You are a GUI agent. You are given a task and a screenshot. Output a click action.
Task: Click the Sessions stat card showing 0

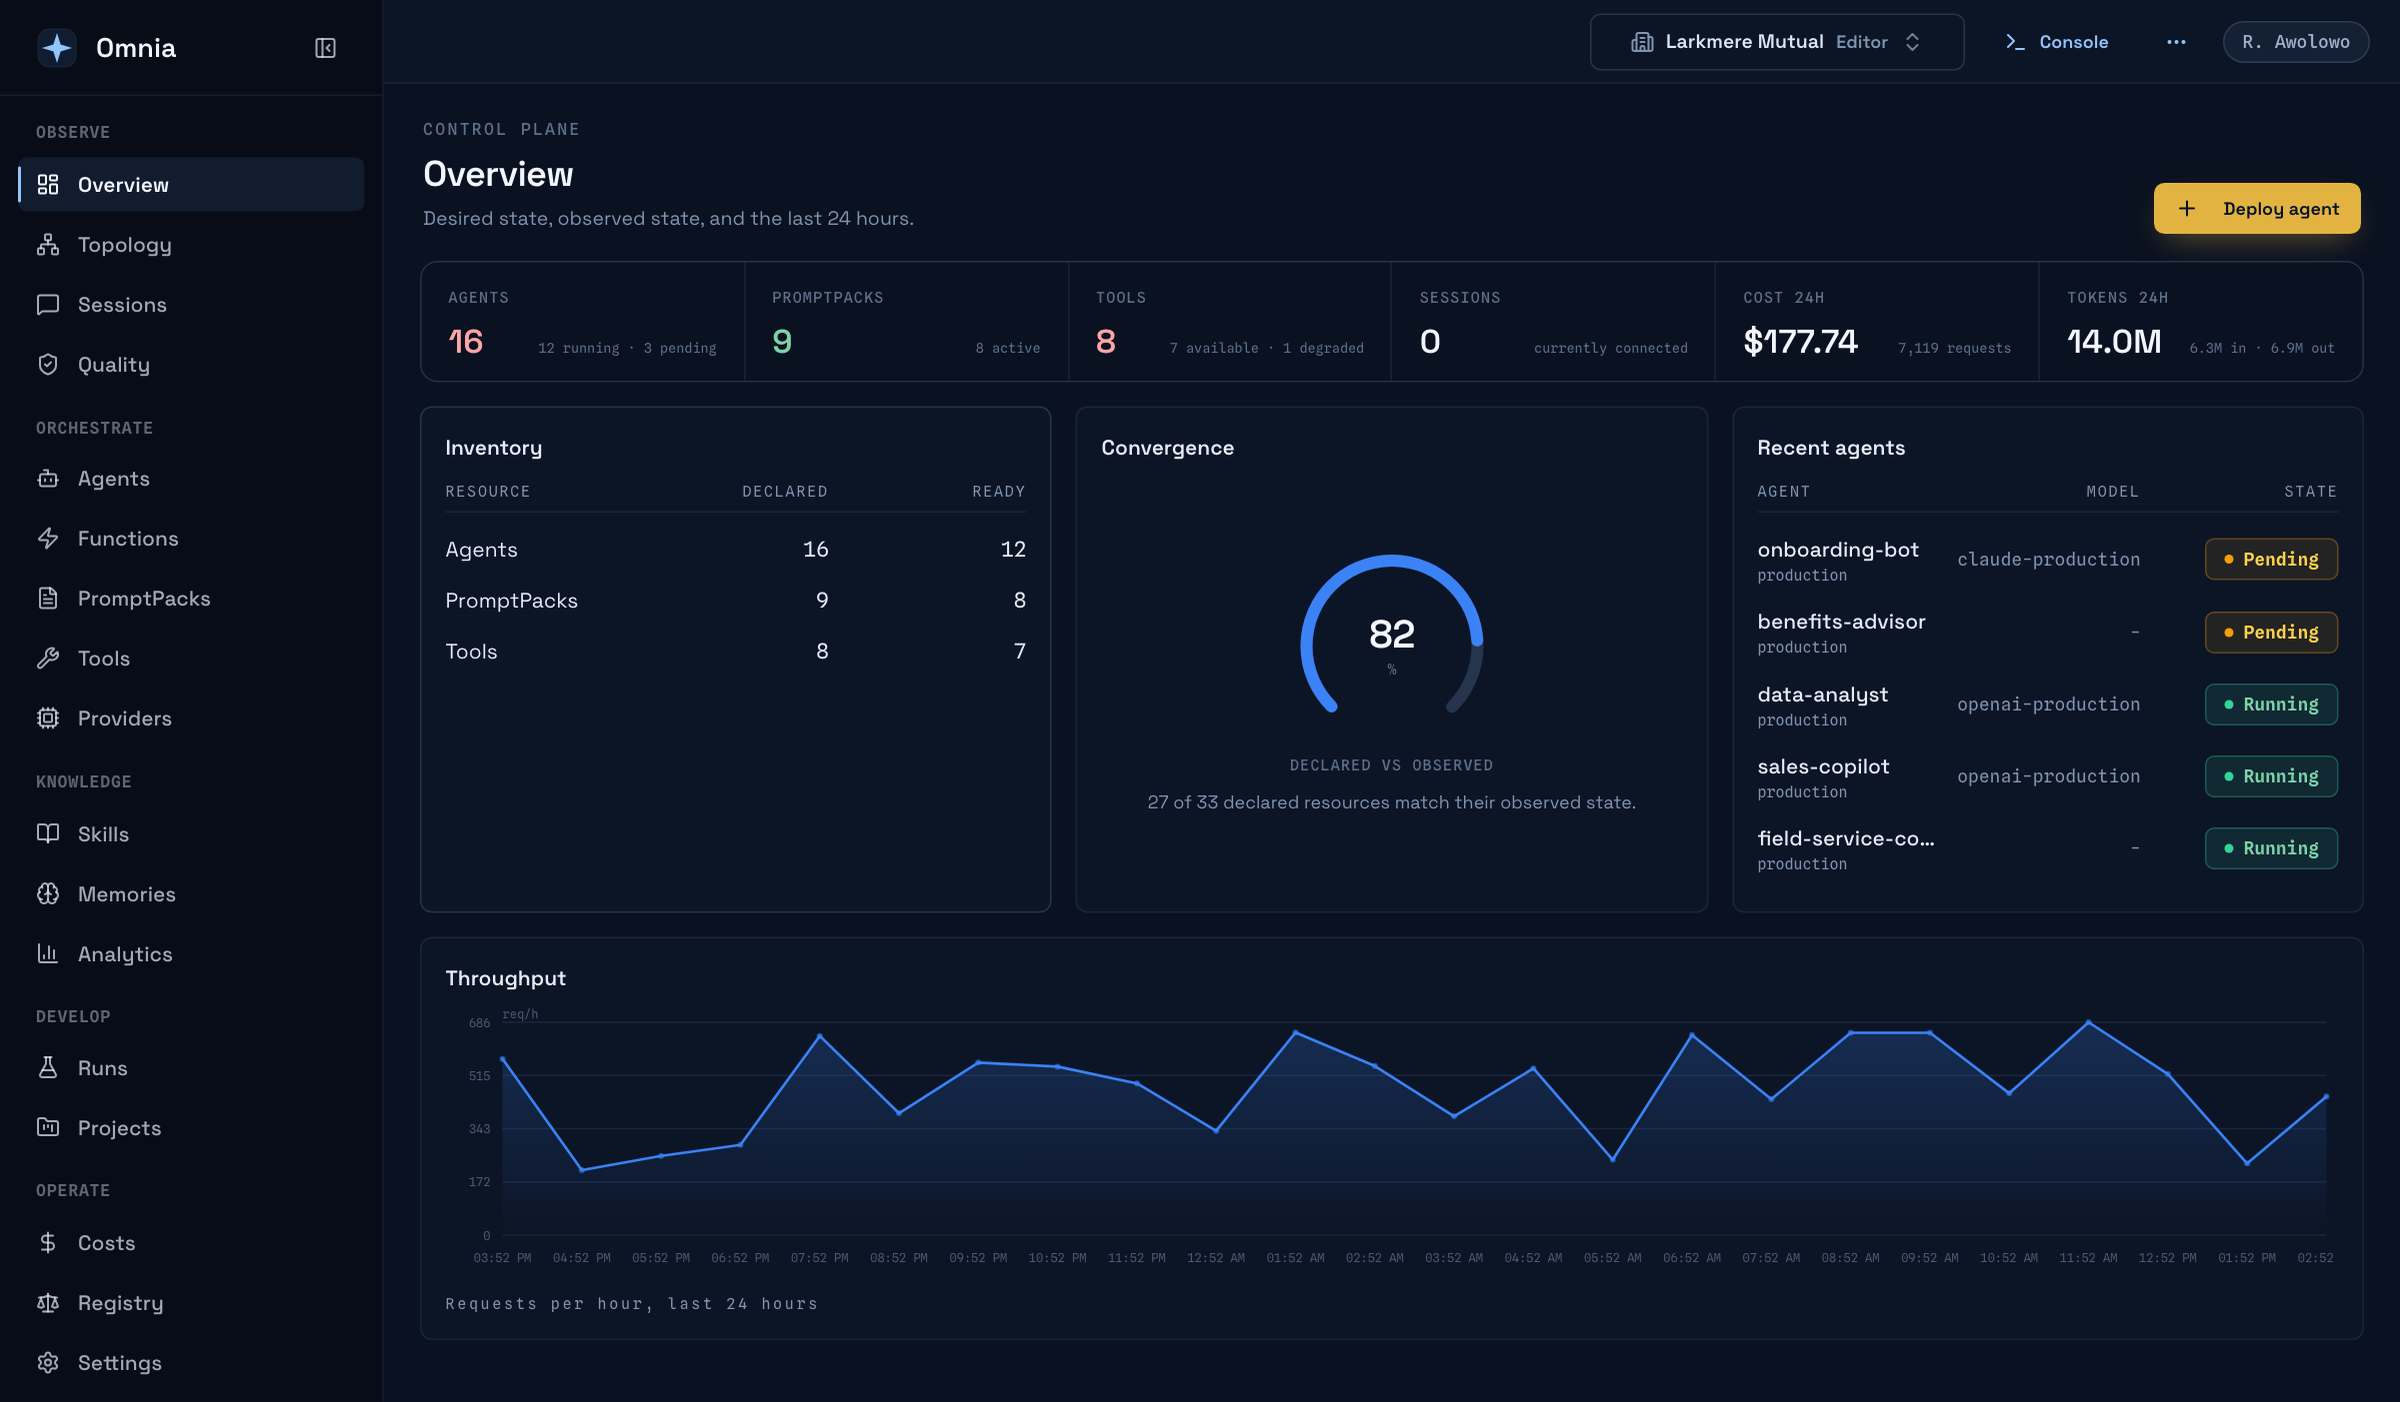[1553, 322]
